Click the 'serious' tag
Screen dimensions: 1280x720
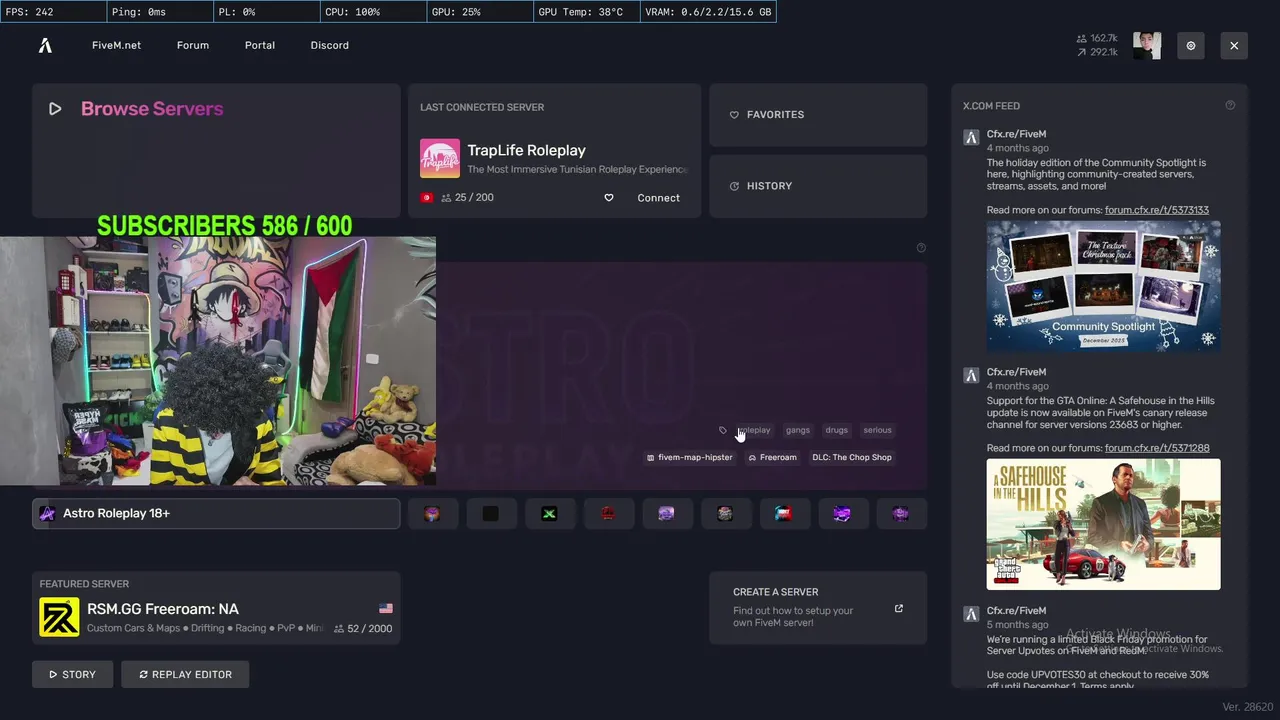click(x=877, y=430)
